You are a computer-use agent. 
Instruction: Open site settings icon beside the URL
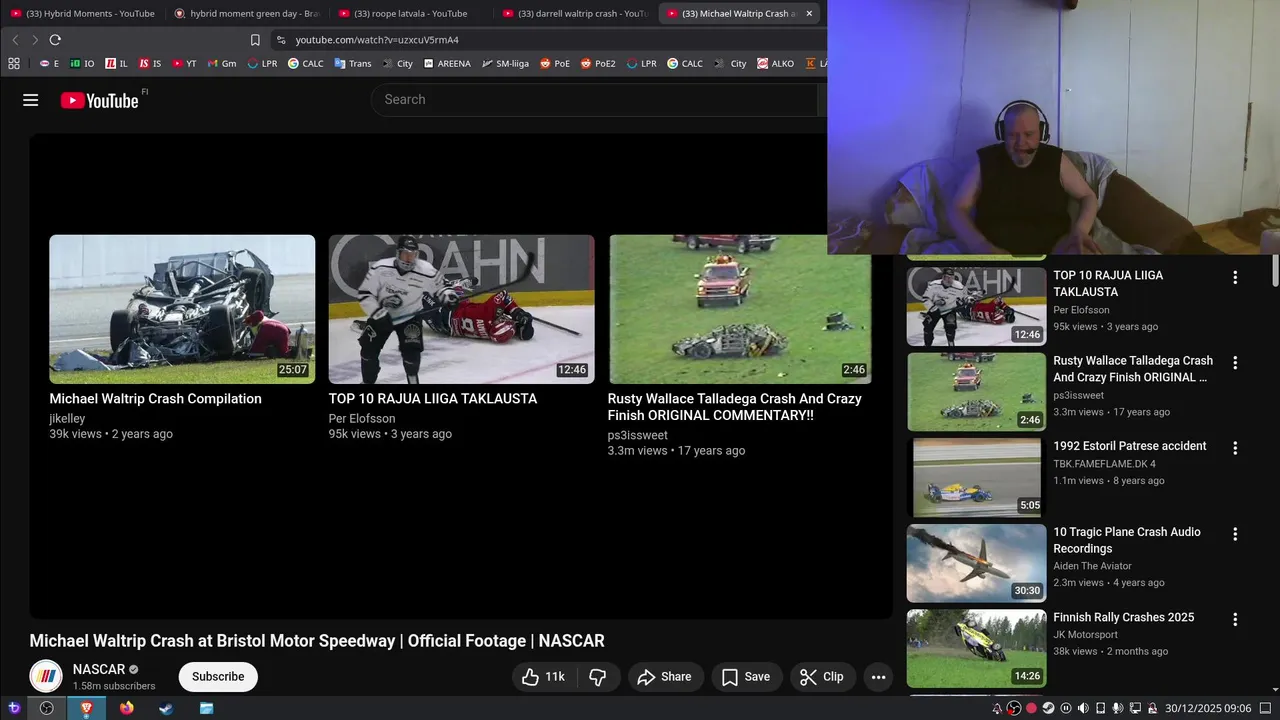[281, 40]
